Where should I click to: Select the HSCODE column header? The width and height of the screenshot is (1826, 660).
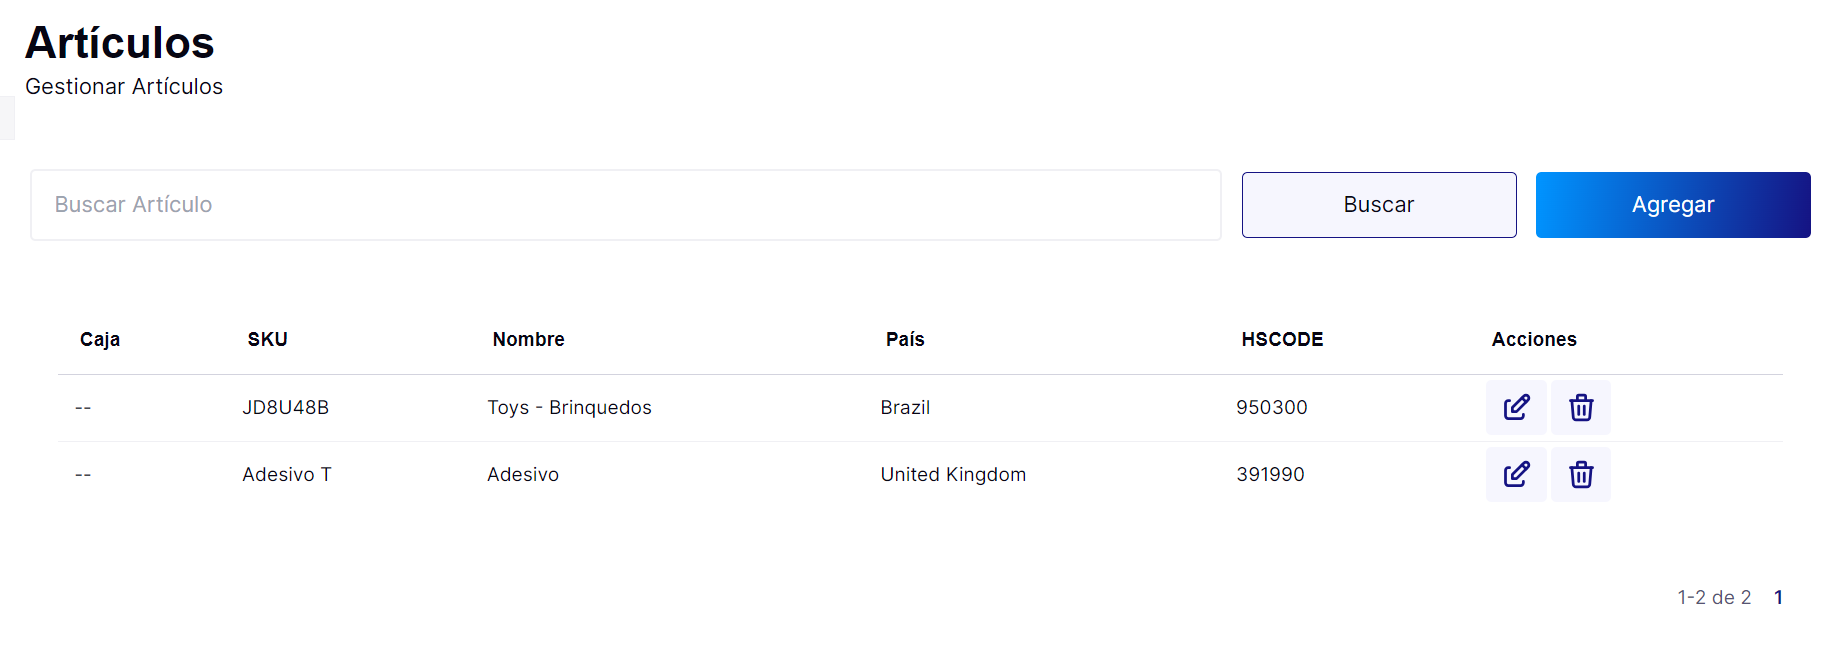pyautogui.click(x=1282, y=339)
